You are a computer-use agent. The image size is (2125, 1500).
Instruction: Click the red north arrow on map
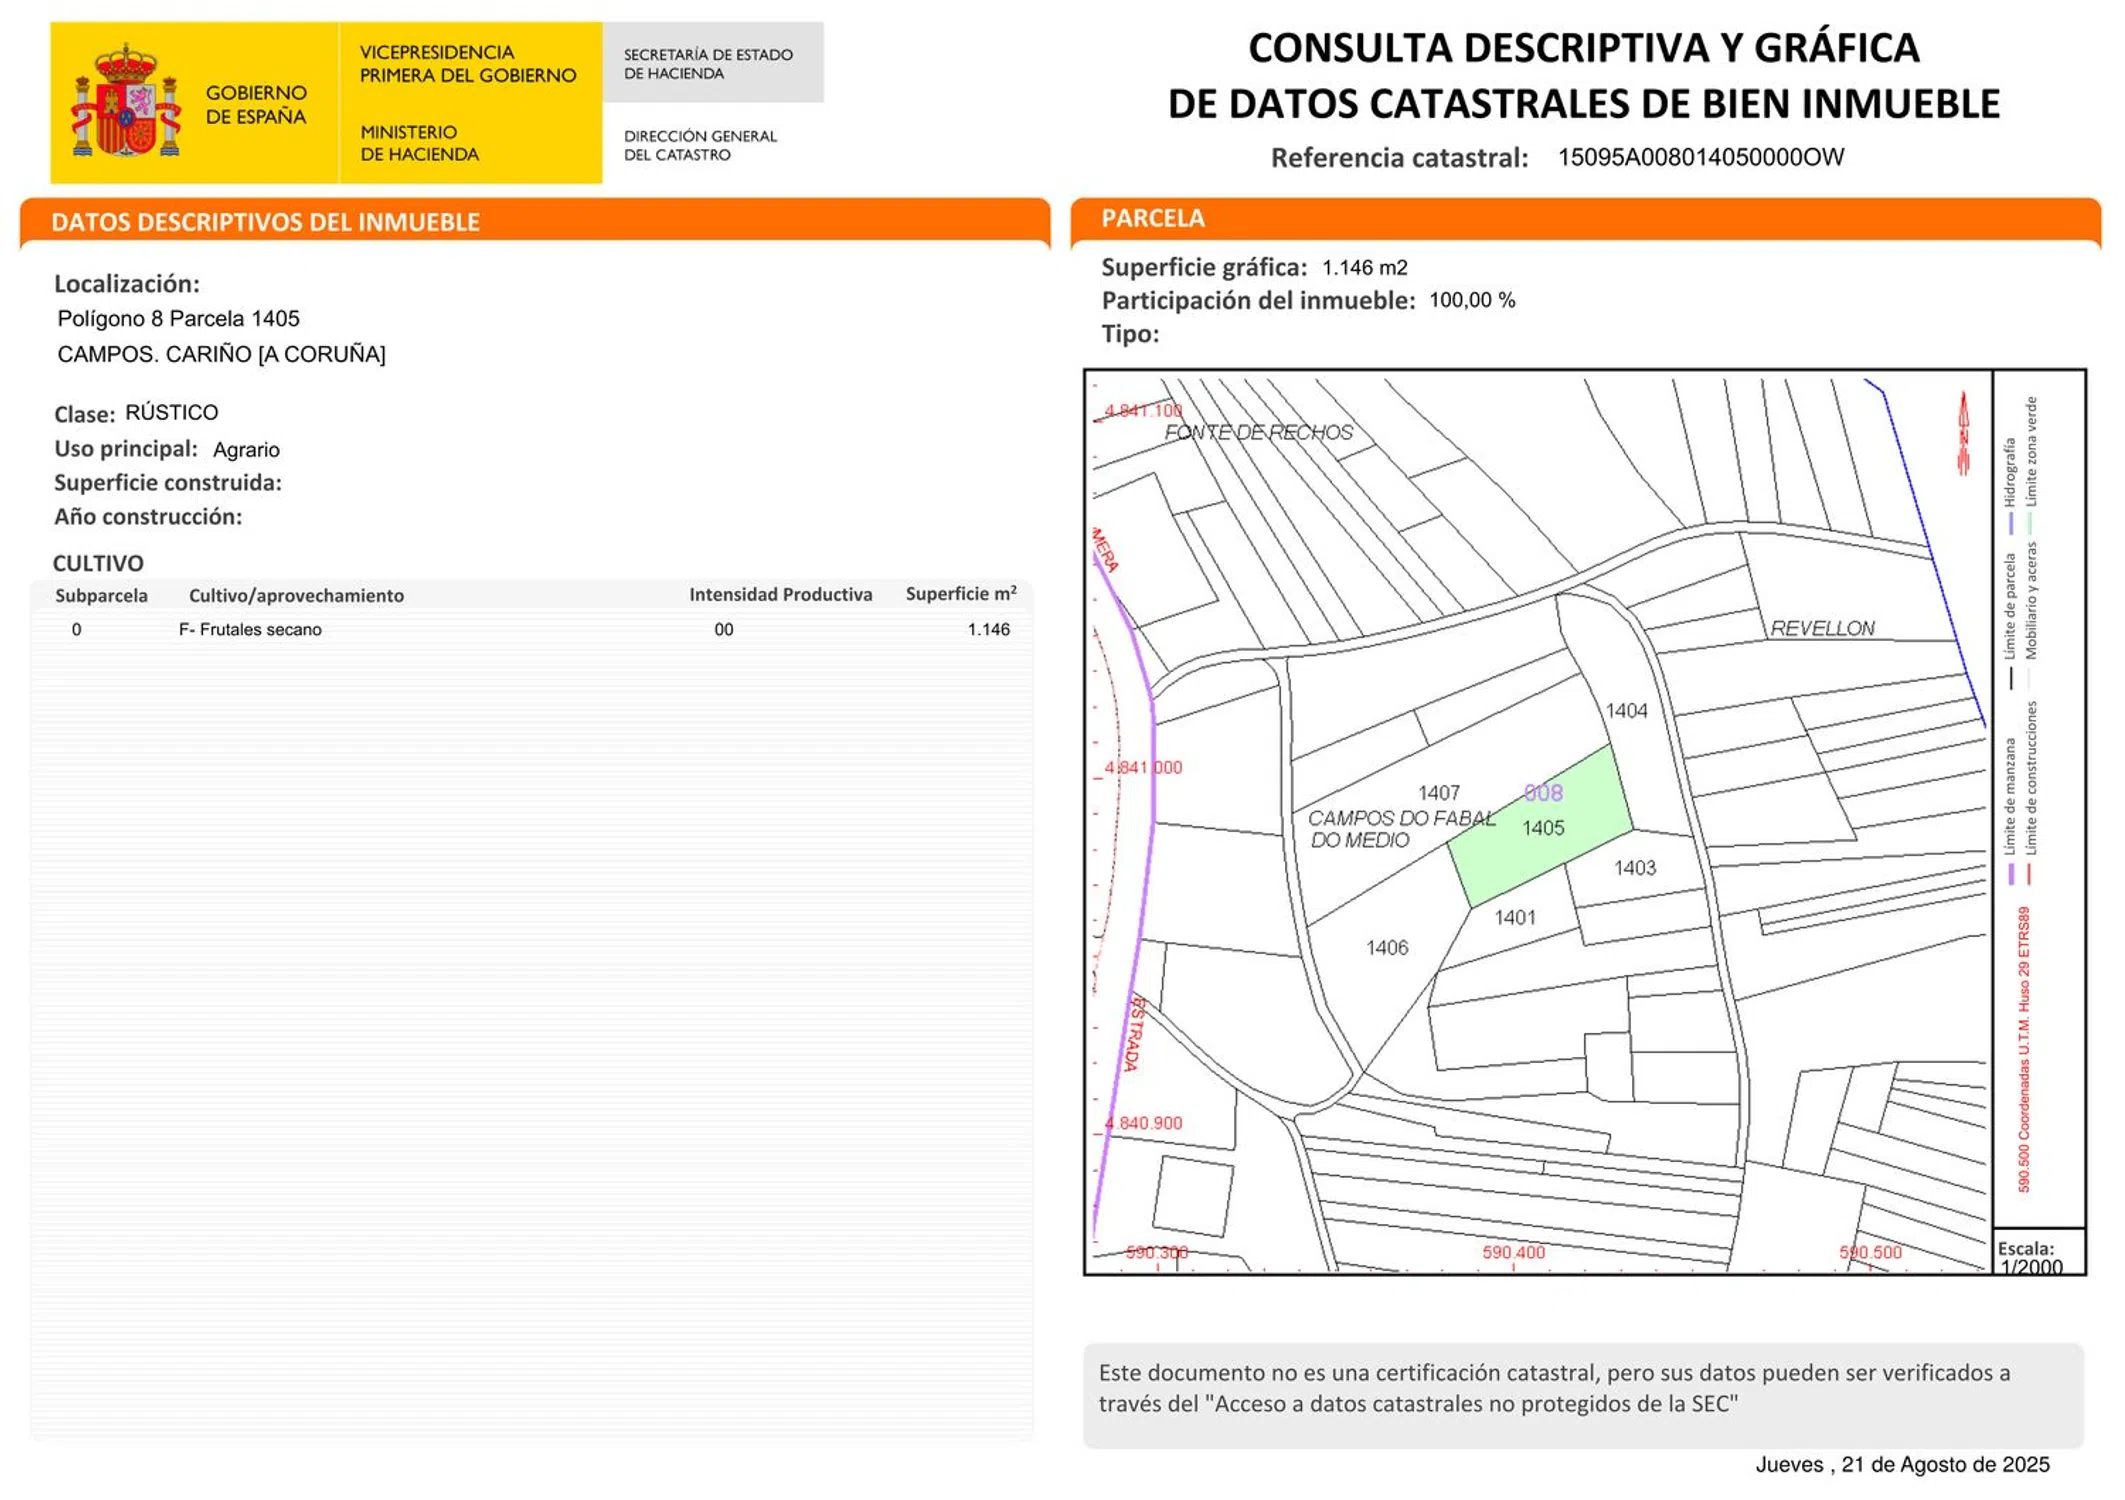pyautogui.click(x=1963, y=433)
